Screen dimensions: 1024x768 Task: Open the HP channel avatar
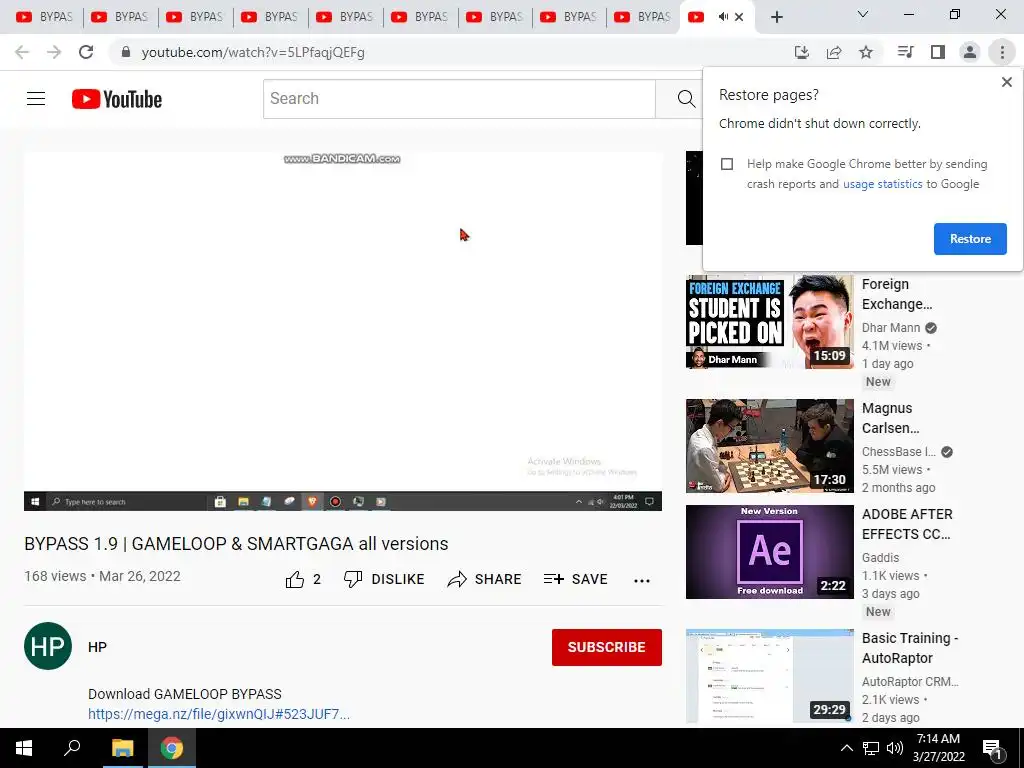[48, 646]
